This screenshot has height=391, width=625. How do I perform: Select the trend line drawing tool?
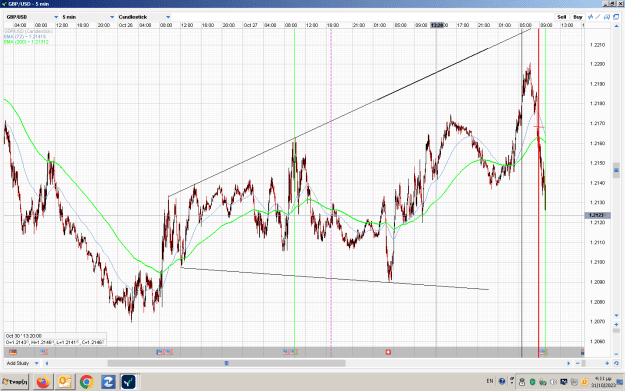click(x=598, y=17)
